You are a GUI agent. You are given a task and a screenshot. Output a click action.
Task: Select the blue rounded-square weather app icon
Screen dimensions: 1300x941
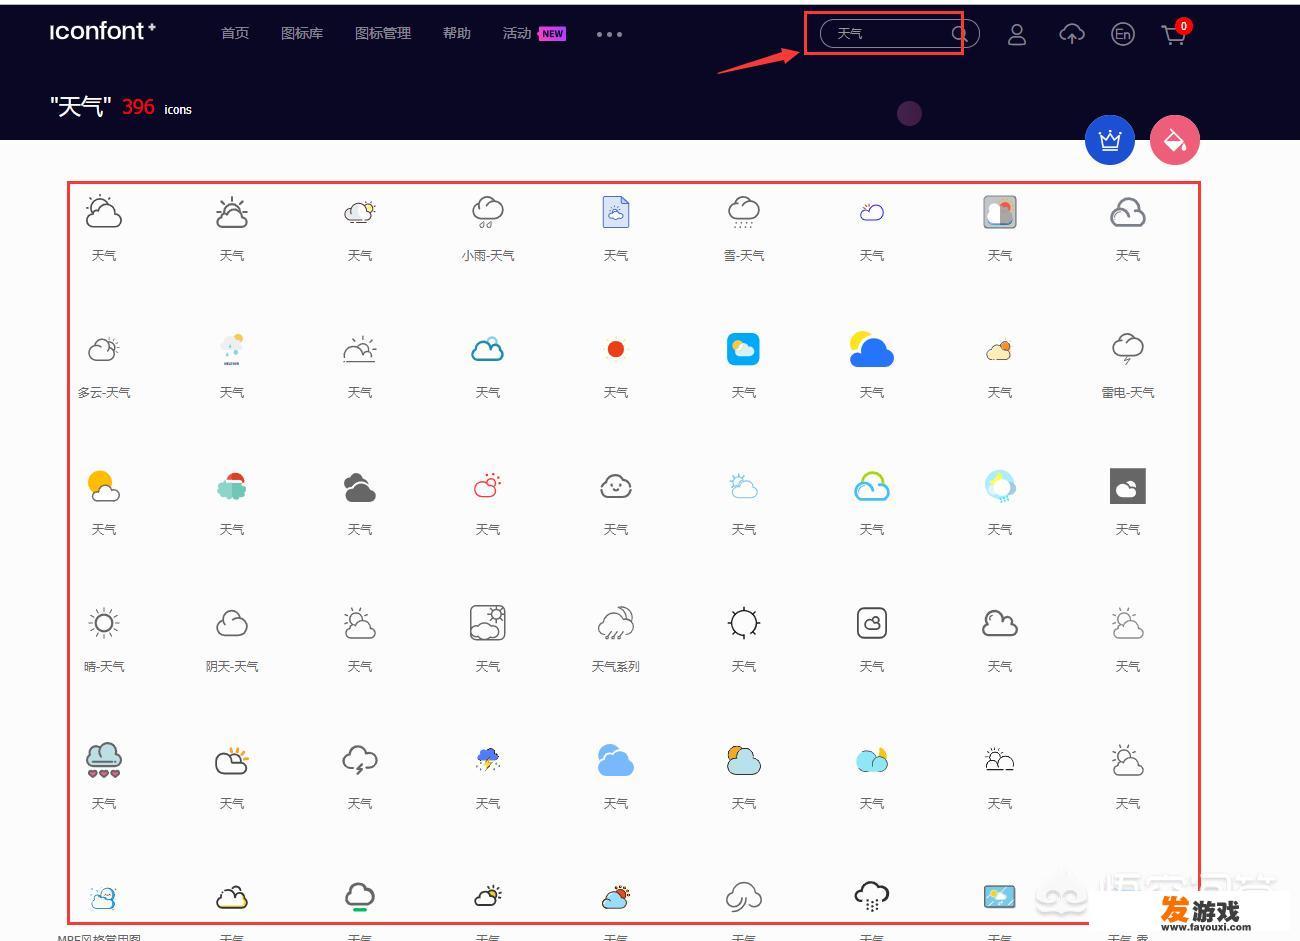(744, 349)
